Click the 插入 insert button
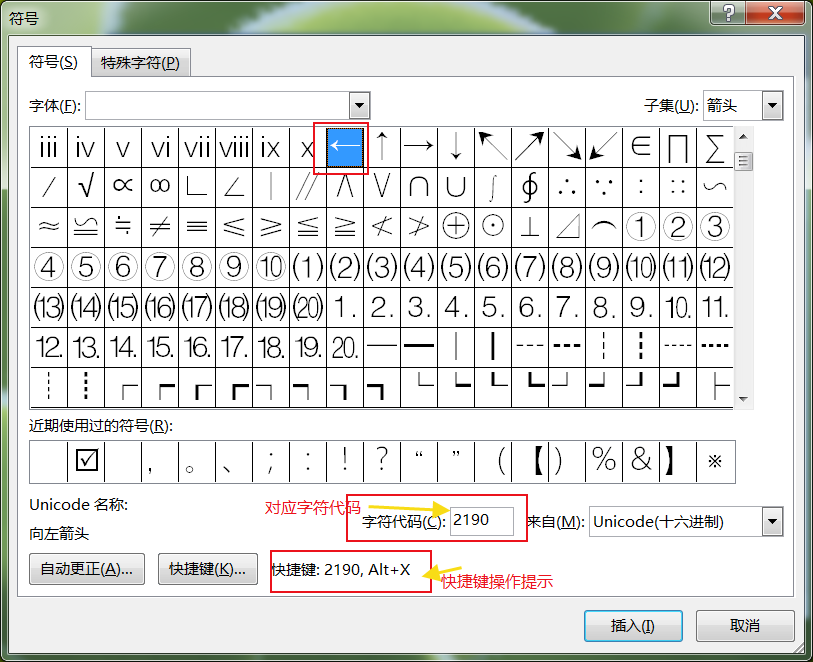The image size is (813, 662). pyautogui.click(x=632, y=626)
